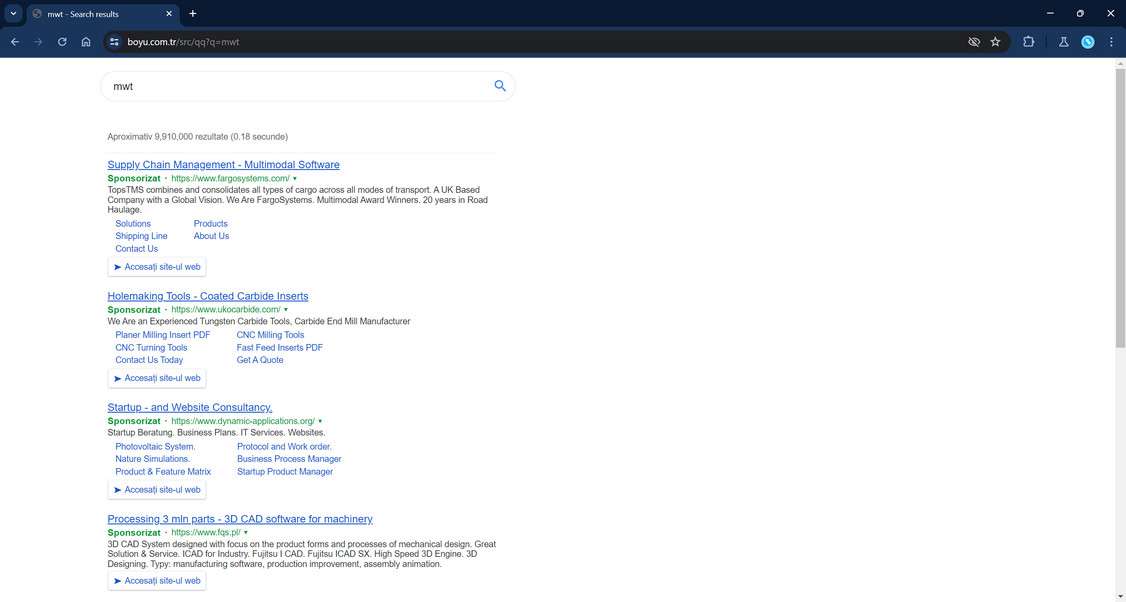Click the back navigation arrow
This screenshot has height=602, width=1126.
(14, 42)
